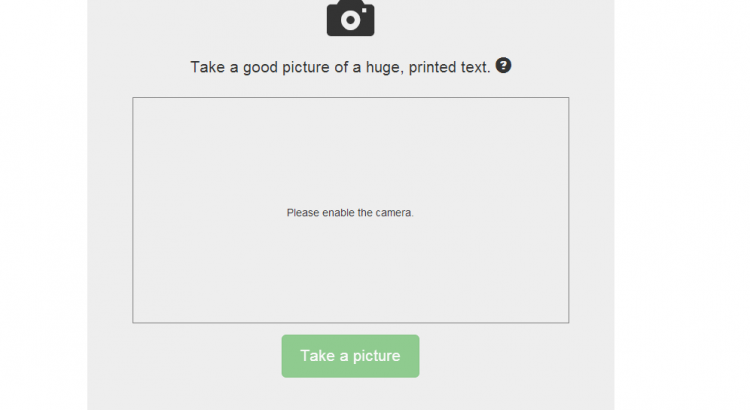Click the 'Take a good picture' heading text
Image resolution: width=750 pixels, height=410 pixels.
[341, 67]
